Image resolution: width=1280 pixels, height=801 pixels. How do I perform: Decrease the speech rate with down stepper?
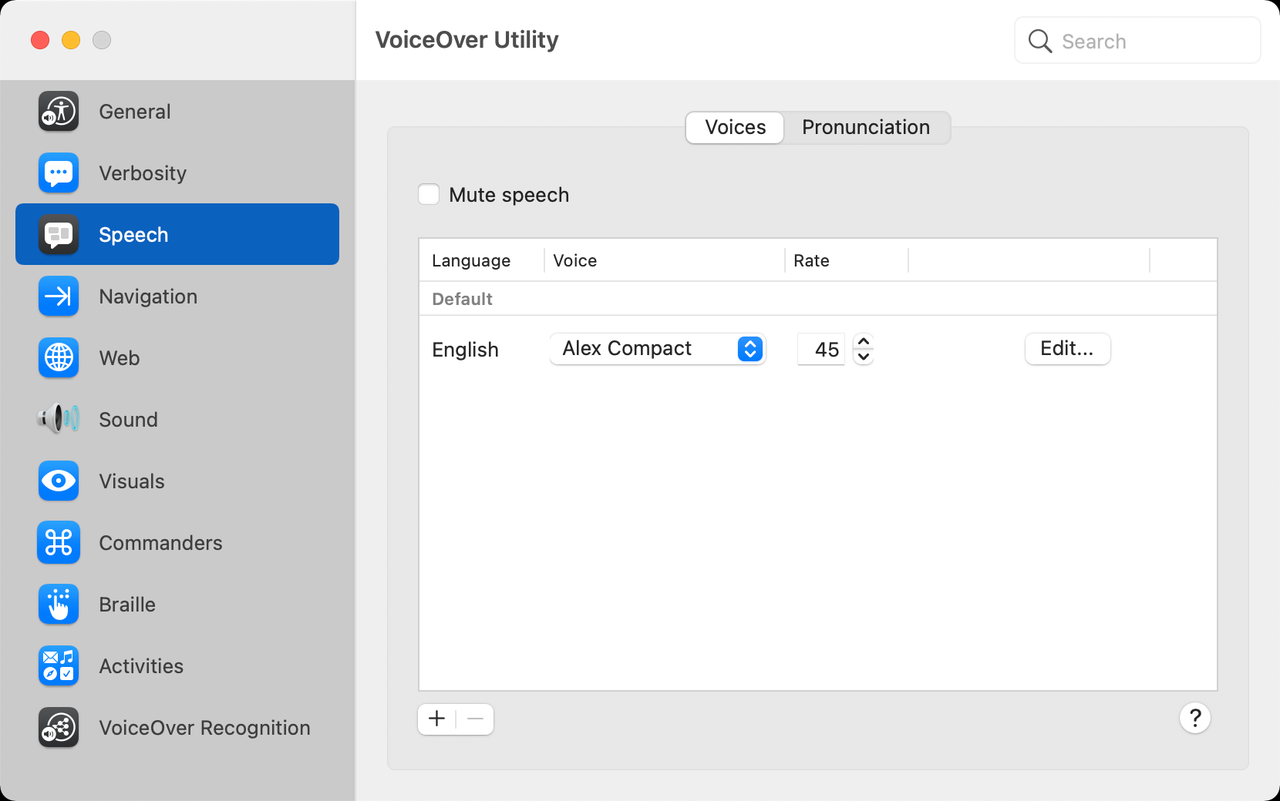(864, 357)
